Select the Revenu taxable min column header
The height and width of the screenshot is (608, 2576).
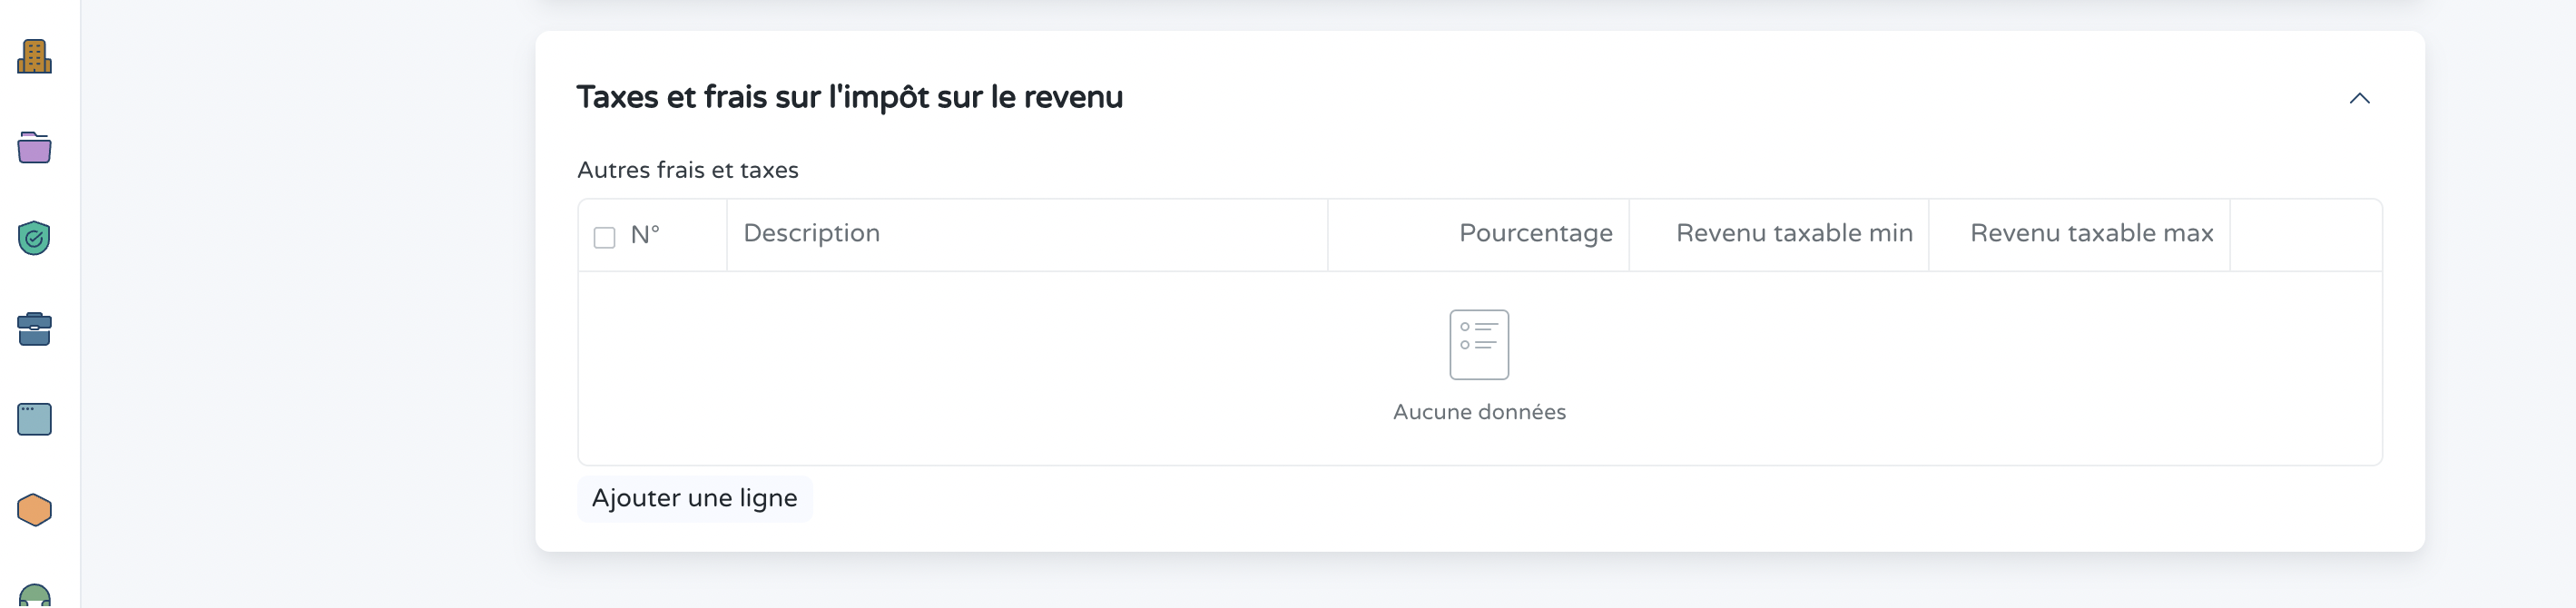[x=1794, y=233]
